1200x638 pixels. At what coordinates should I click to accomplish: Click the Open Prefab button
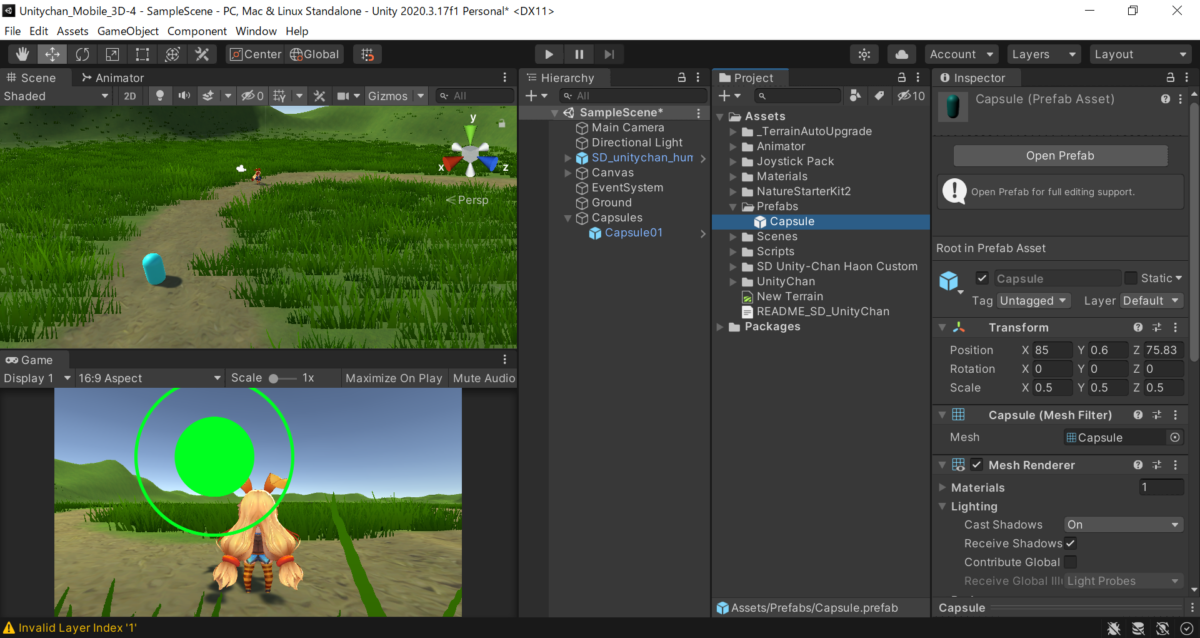[1060, 156]
